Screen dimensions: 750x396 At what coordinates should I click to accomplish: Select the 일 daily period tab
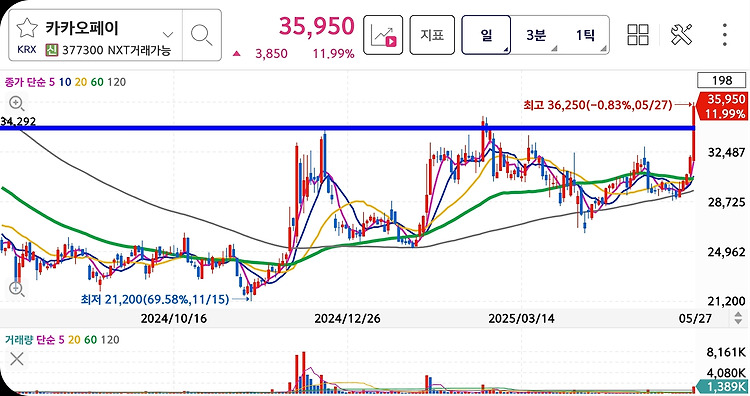[486, 35]
